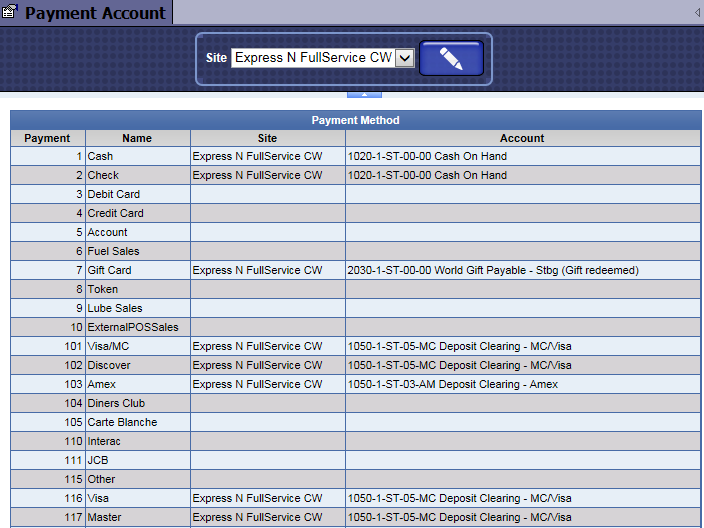The image size is (704, 528).
Task: Click the Name column header
Action: point(137,138)
